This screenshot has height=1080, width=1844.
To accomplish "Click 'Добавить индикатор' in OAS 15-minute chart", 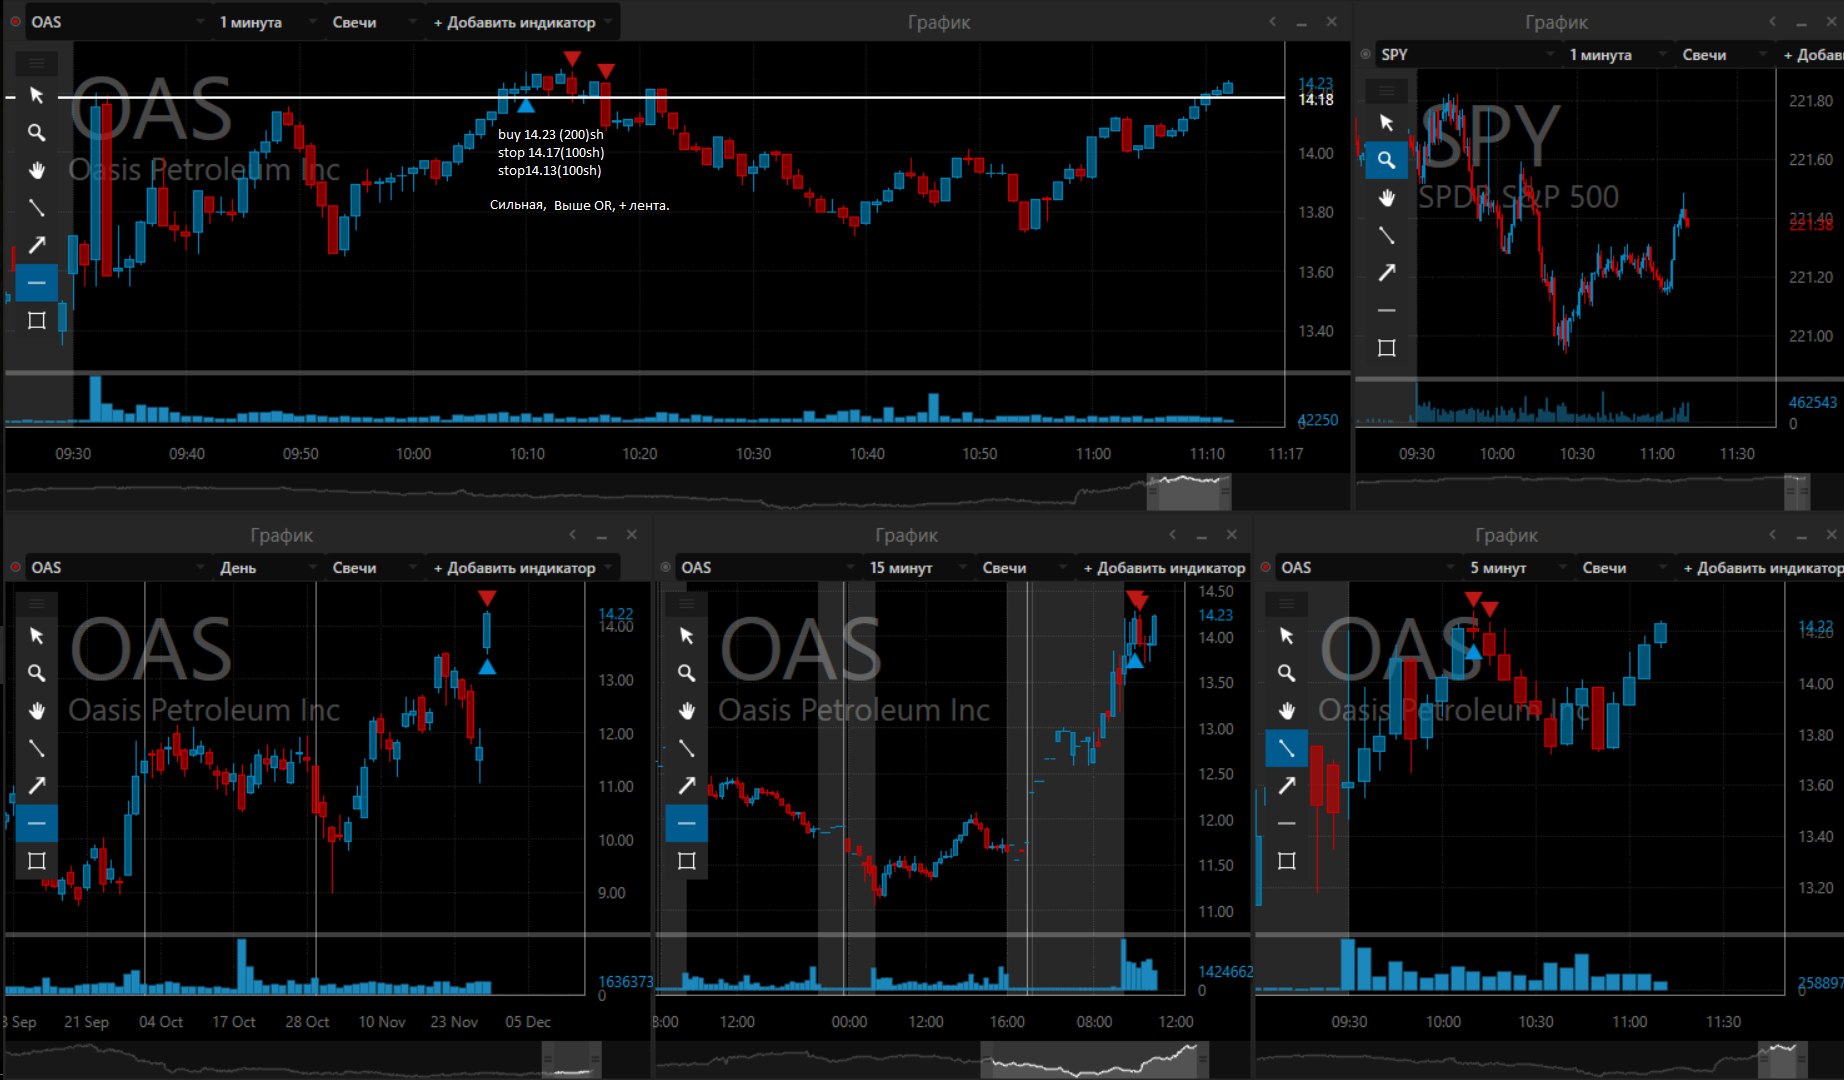I will 1164,567.
